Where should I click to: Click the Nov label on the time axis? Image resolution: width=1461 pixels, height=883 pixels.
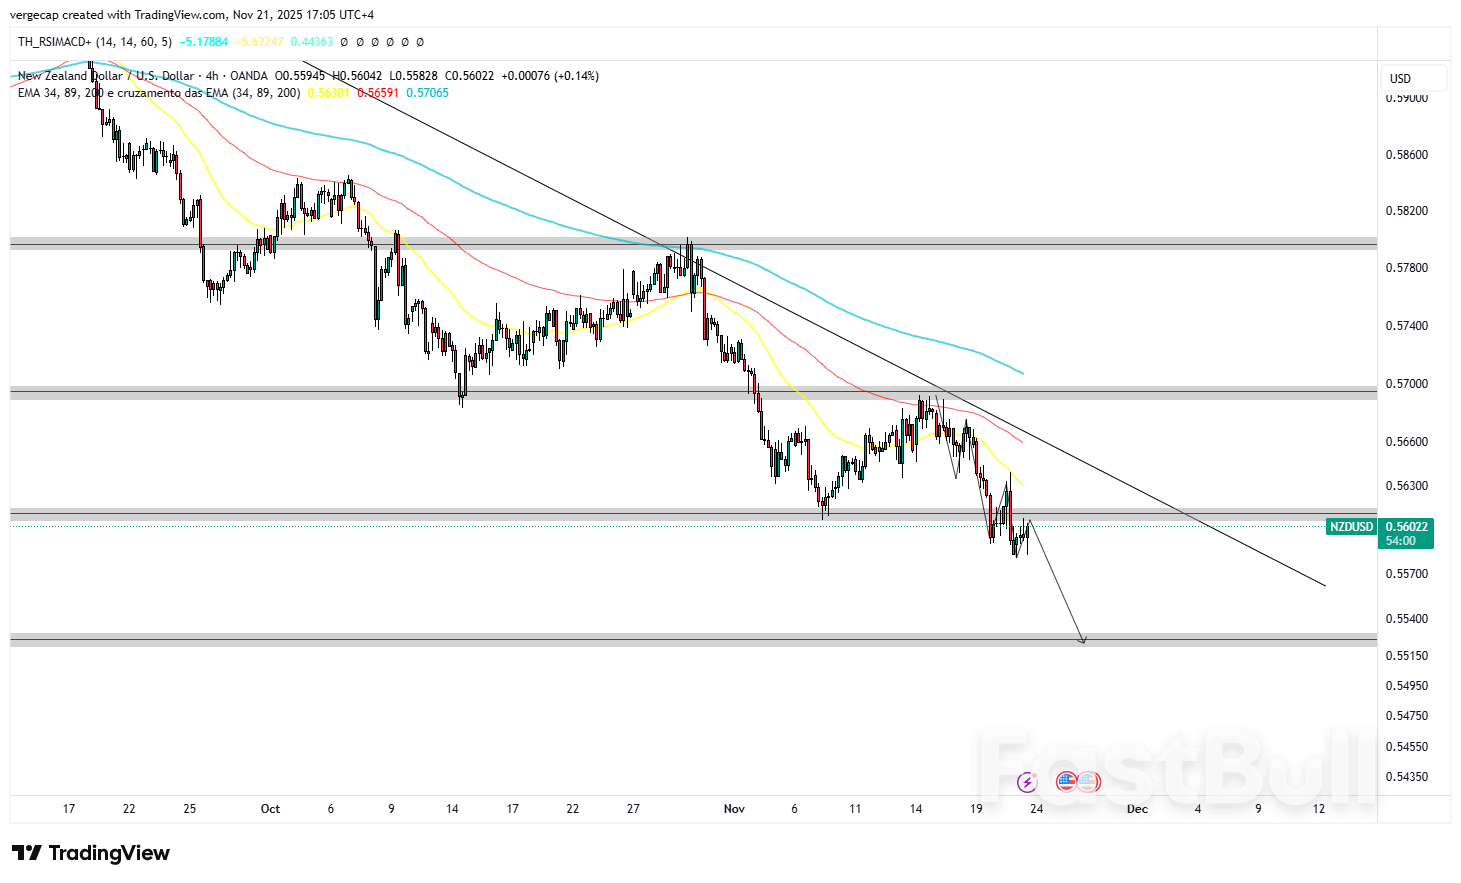pos(734,809)
